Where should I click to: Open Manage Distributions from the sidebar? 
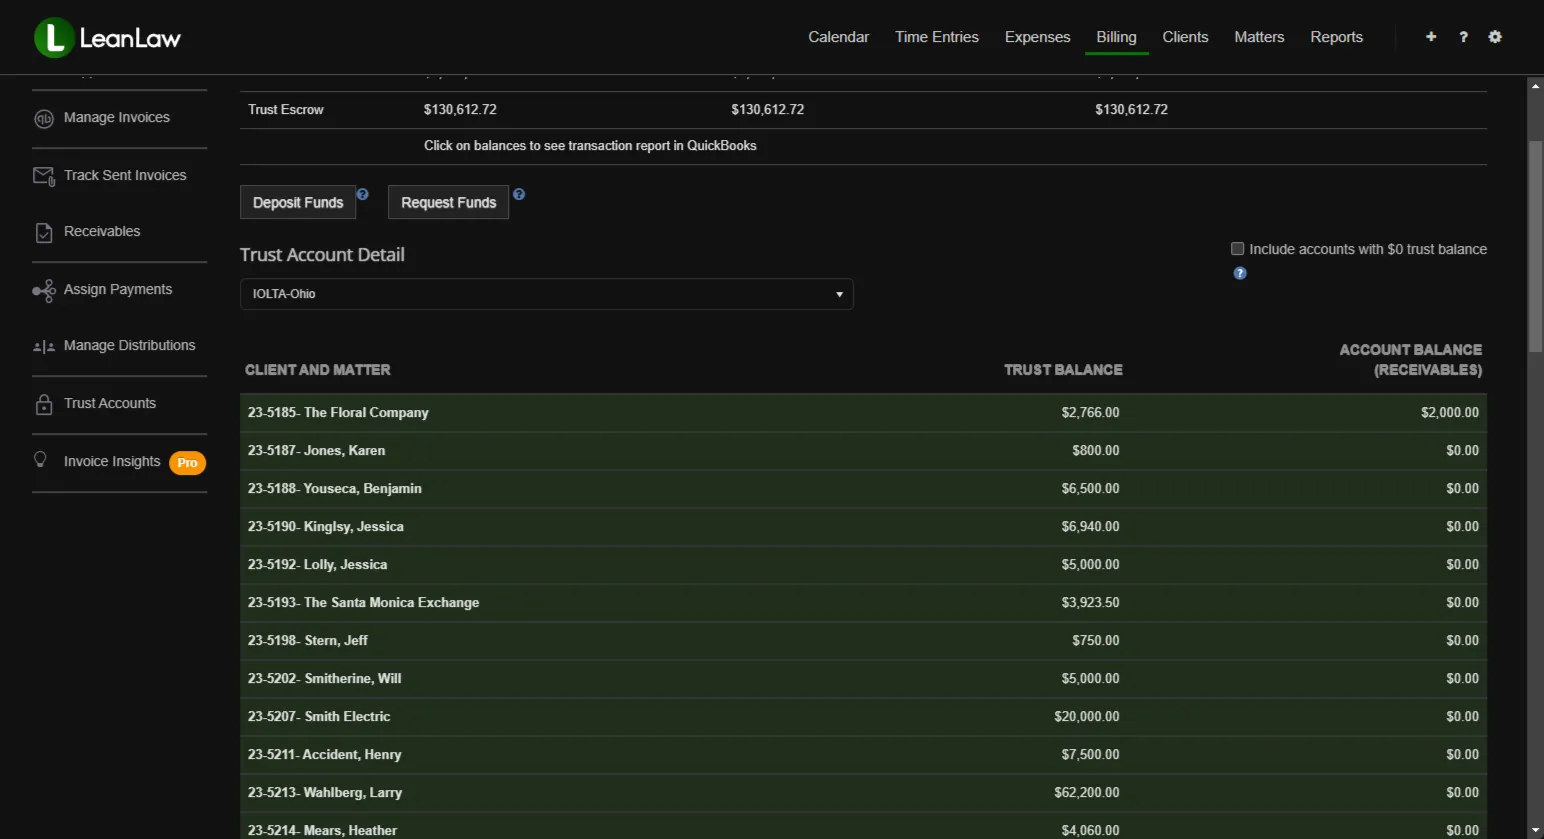pyautogui.click(x=130, y=346)
